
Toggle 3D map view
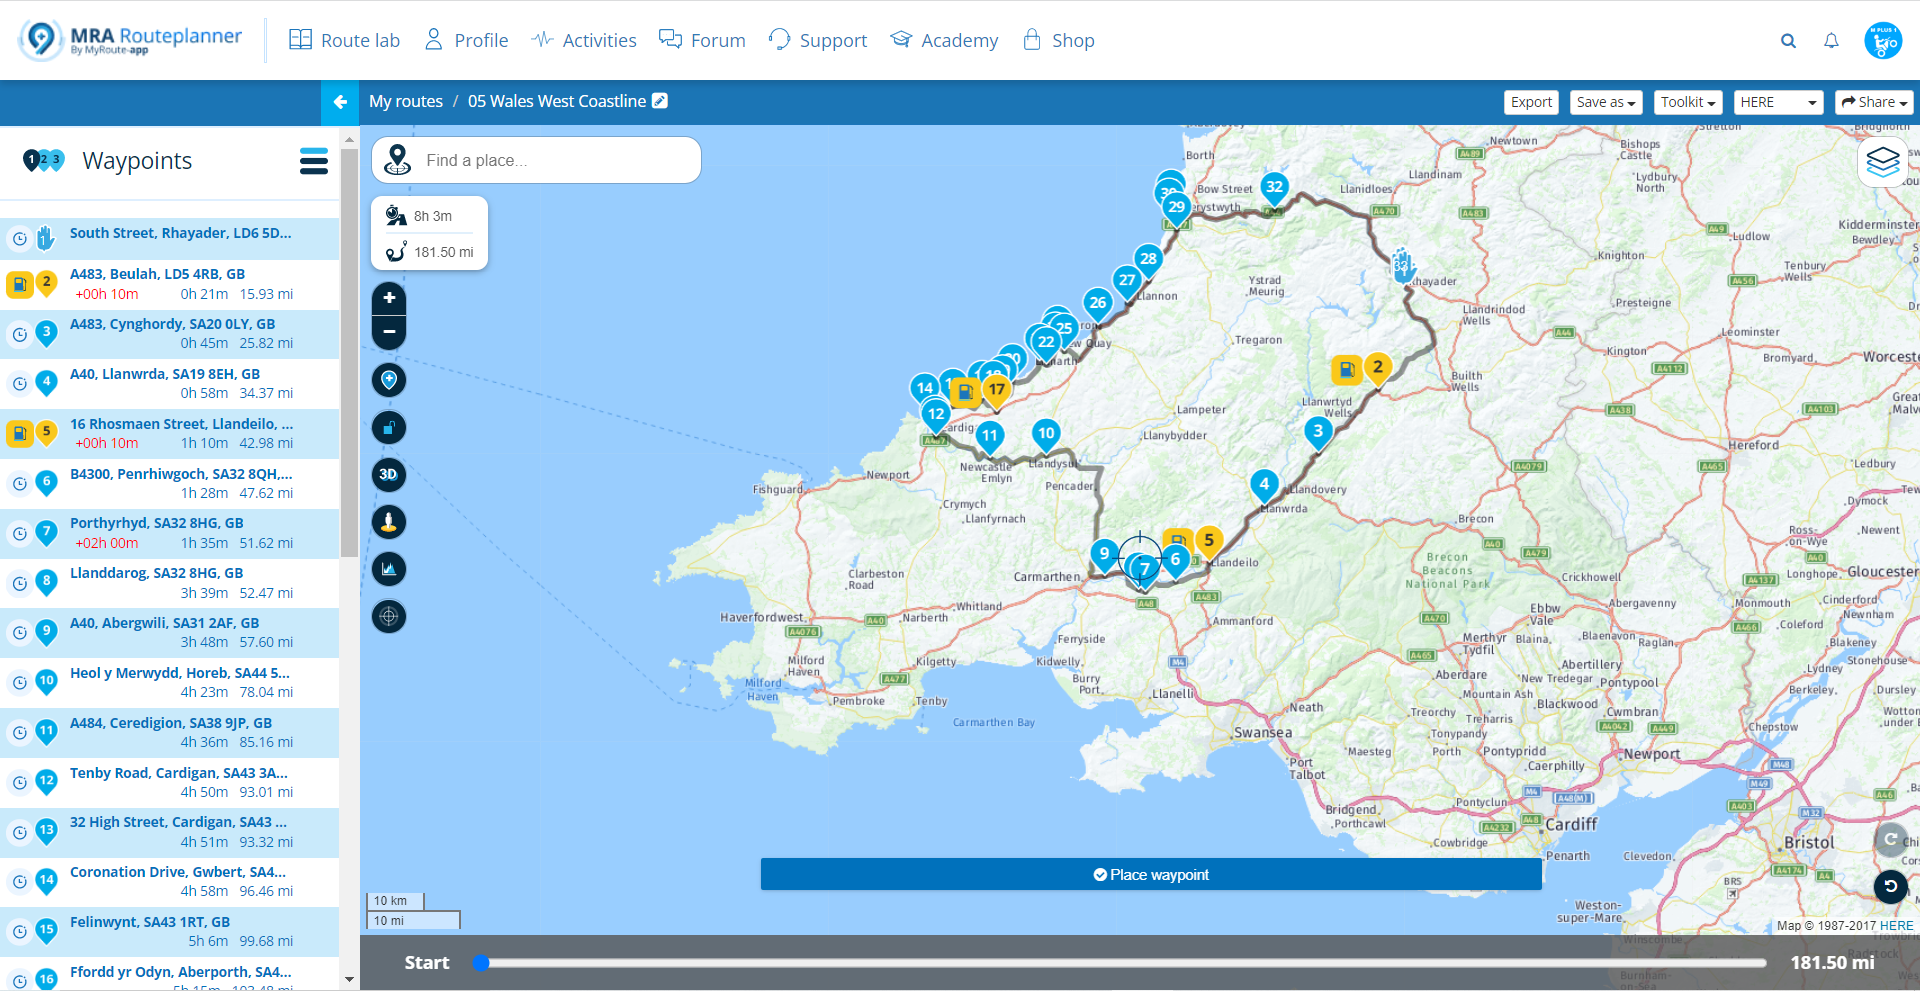[389, 475]
